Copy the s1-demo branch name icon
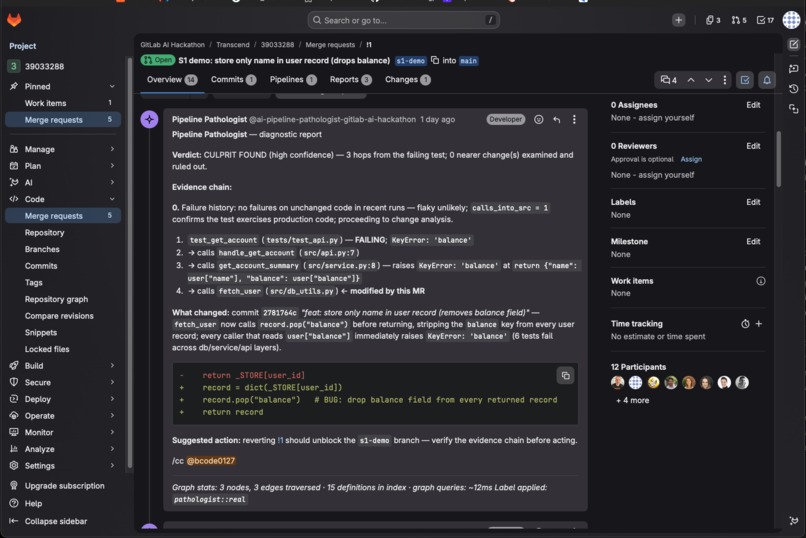Viewport: 806px width, 538px height. [x=435, y=60]
